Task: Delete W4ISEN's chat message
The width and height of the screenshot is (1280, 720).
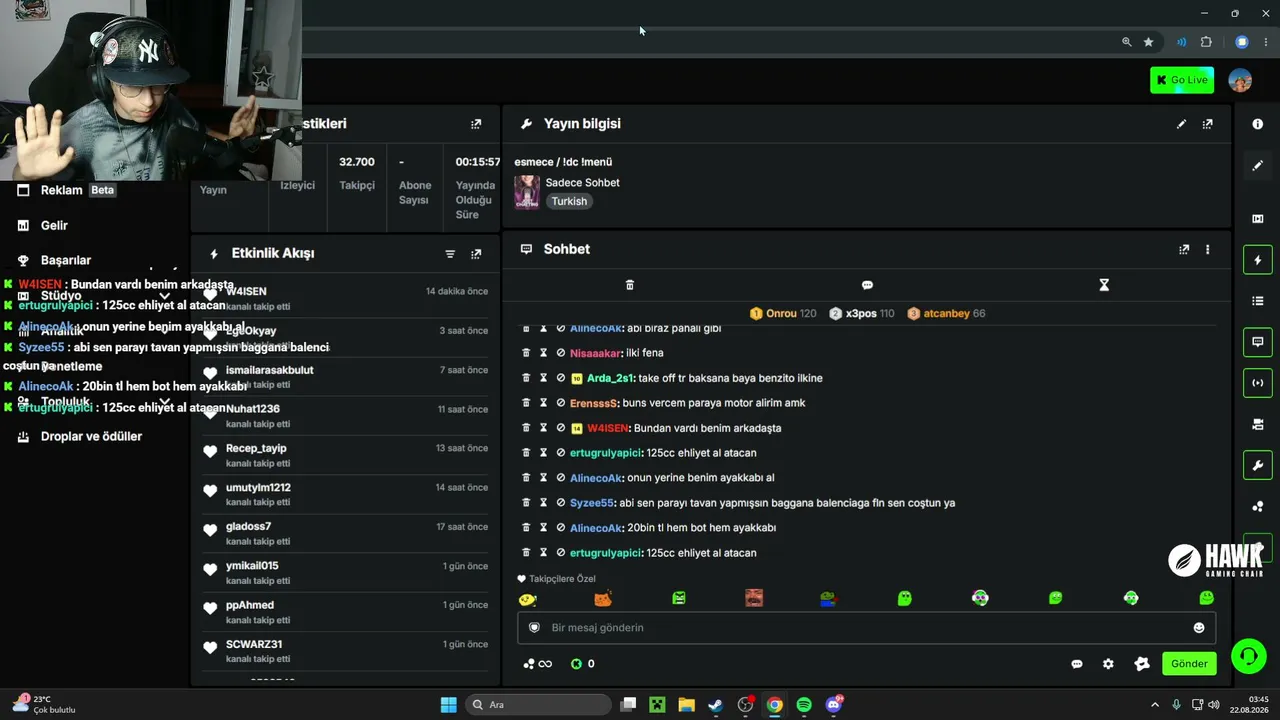Action: (x=526, y=428)
